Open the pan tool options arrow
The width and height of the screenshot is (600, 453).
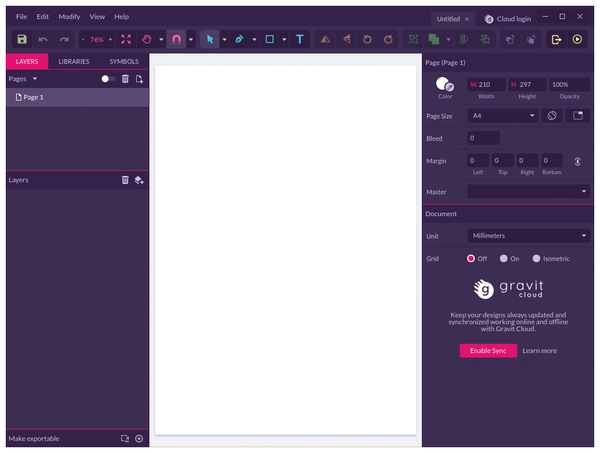coord(161,39)
